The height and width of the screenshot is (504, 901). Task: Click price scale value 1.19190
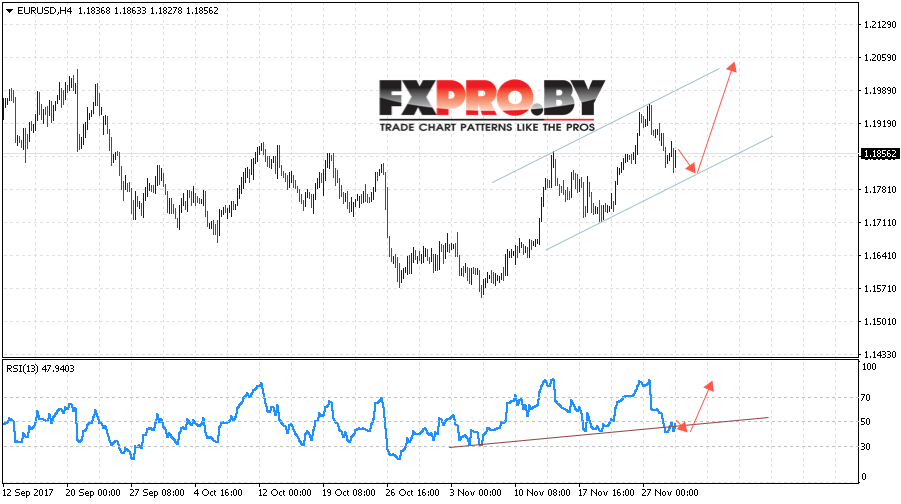tap(880, 124)
